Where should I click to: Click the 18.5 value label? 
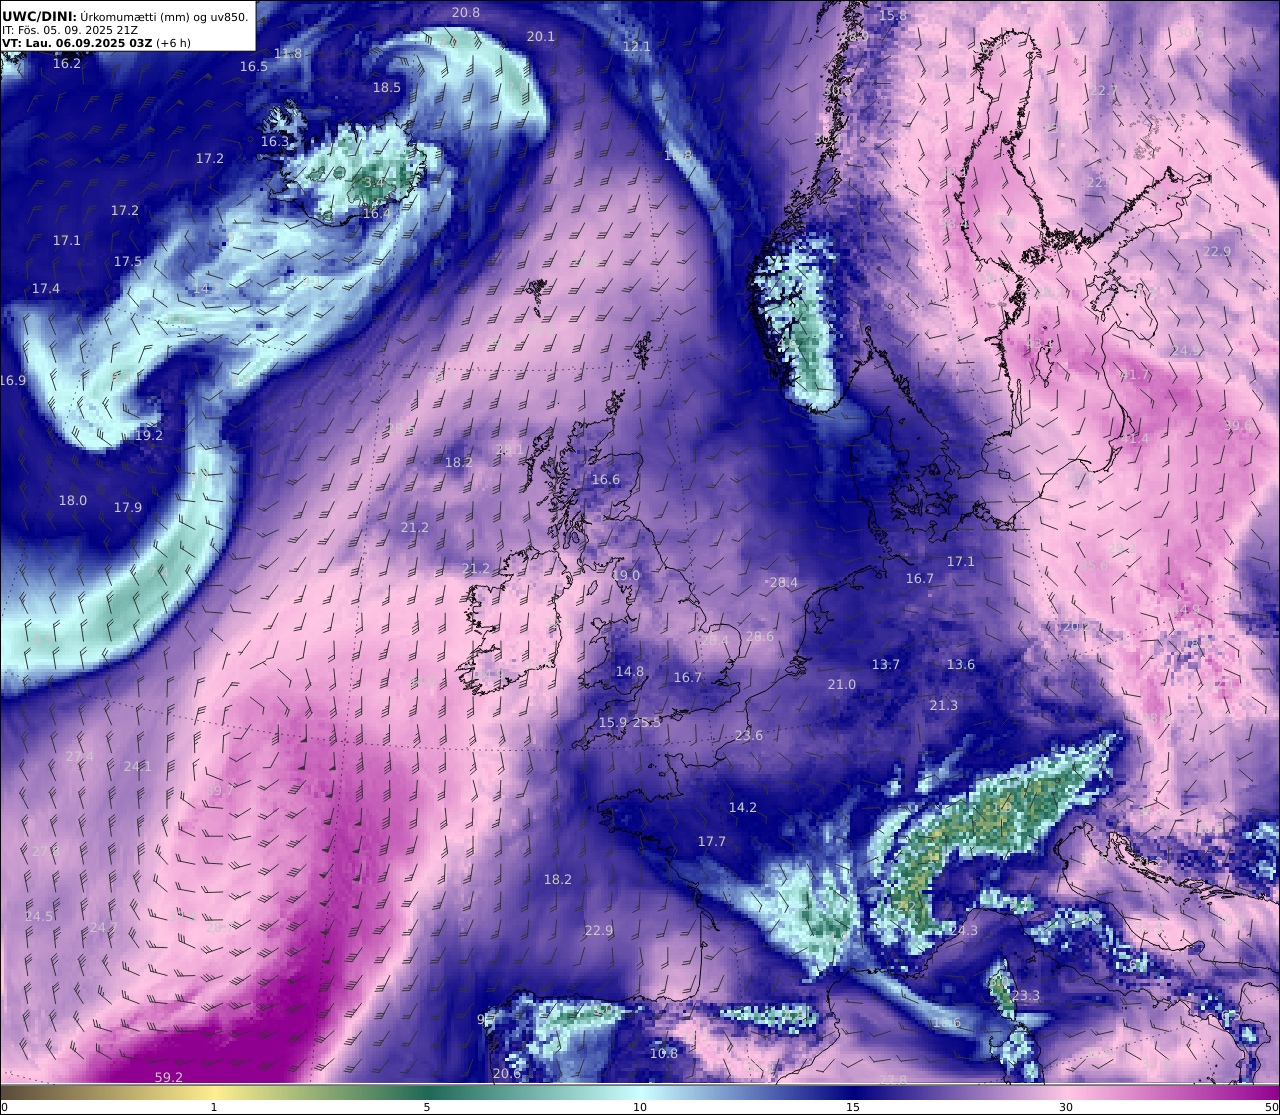coord(387,87)
